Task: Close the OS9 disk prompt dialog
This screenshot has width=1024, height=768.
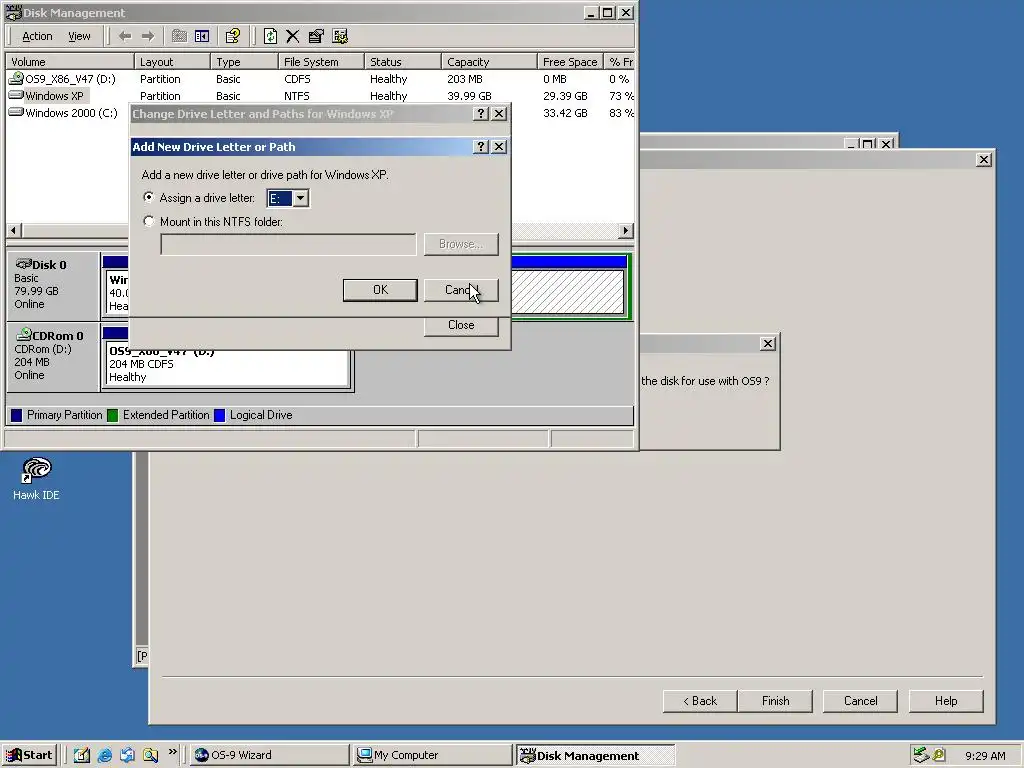Action: point(768,344)
